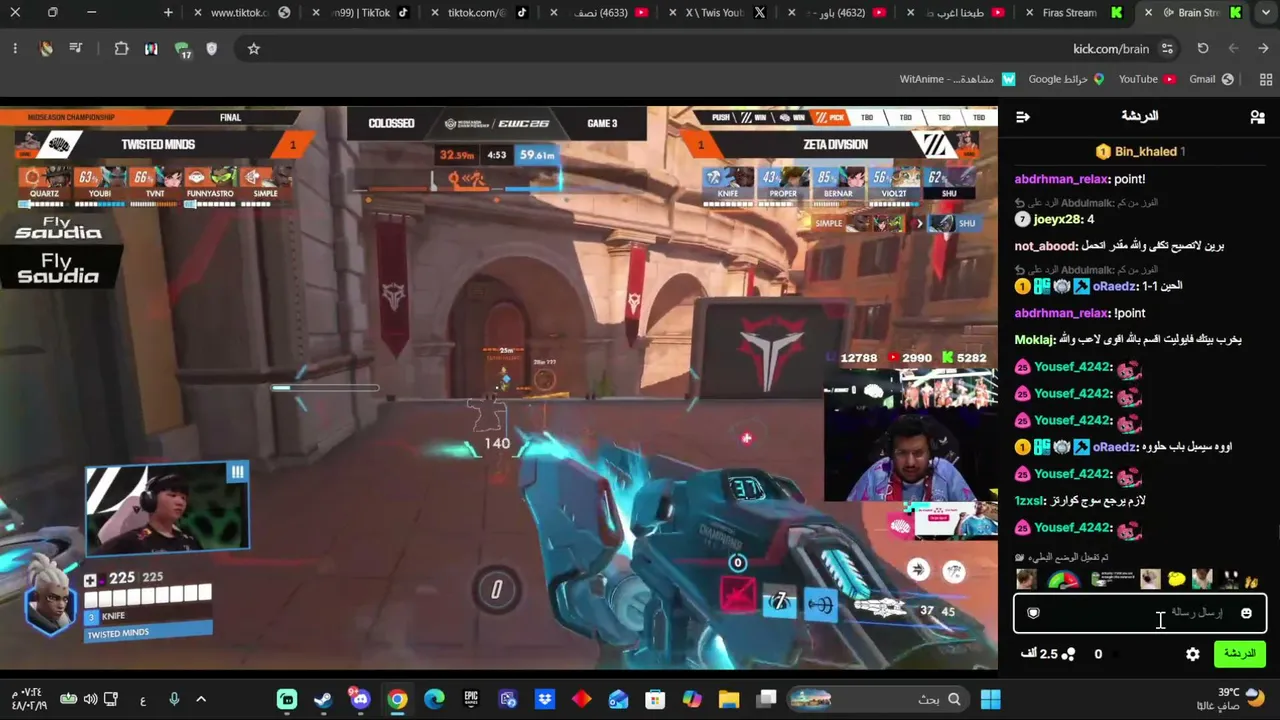
Task: Open the Task View icon in taskbar
Action: click(766, 699)
